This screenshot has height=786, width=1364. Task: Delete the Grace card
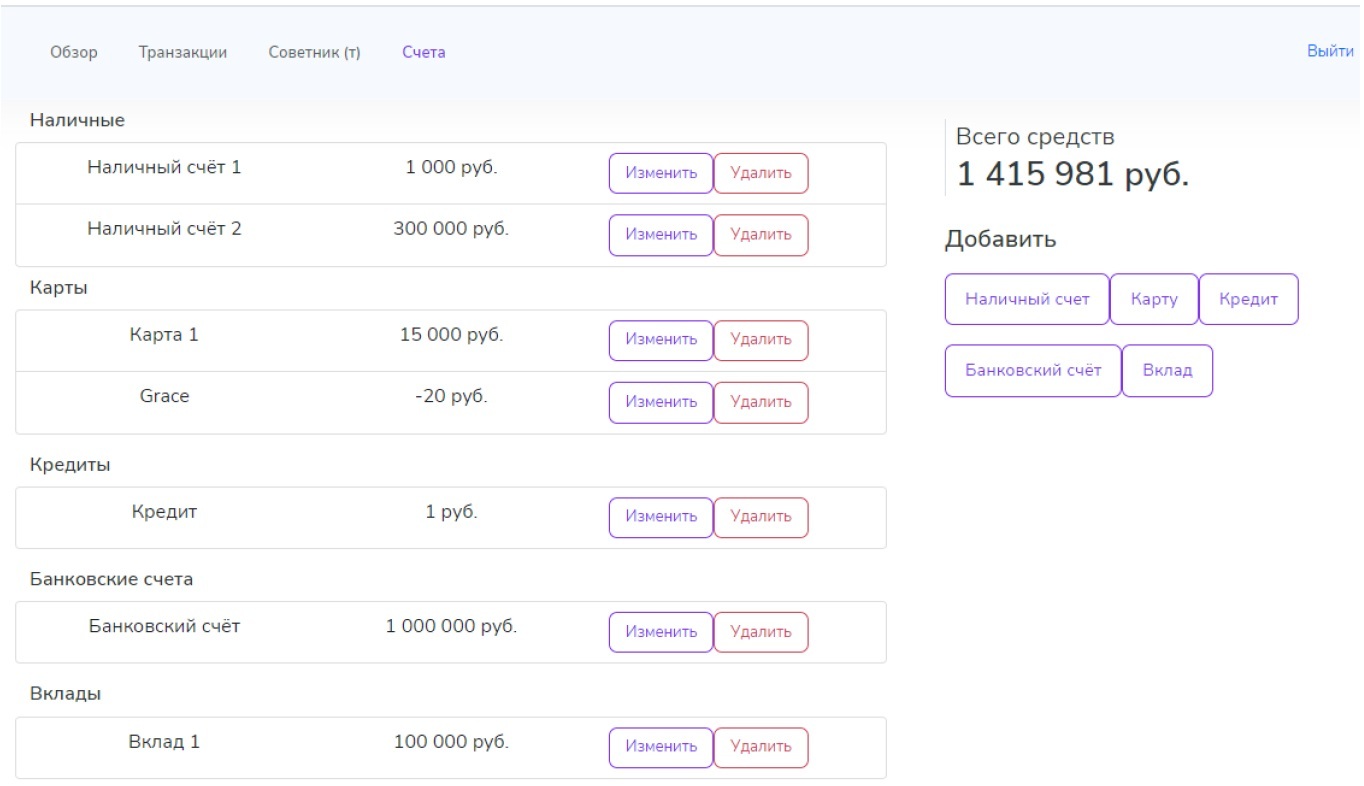pos(760,402)
